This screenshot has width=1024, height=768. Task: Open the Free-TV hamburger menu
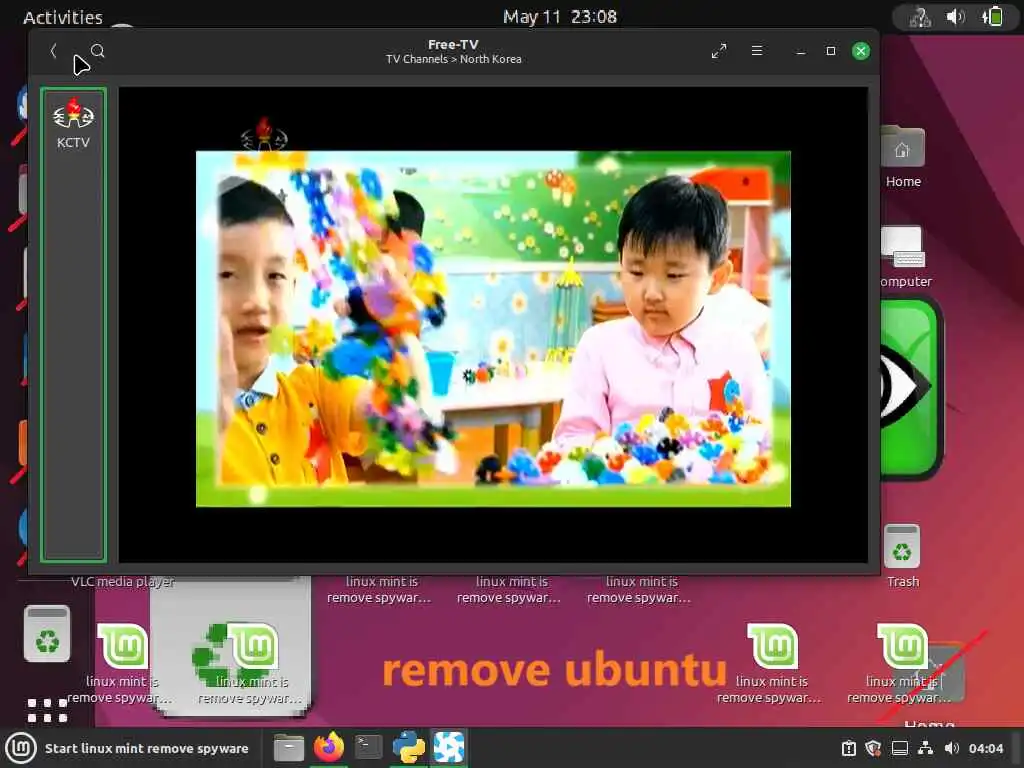[757, 51]
